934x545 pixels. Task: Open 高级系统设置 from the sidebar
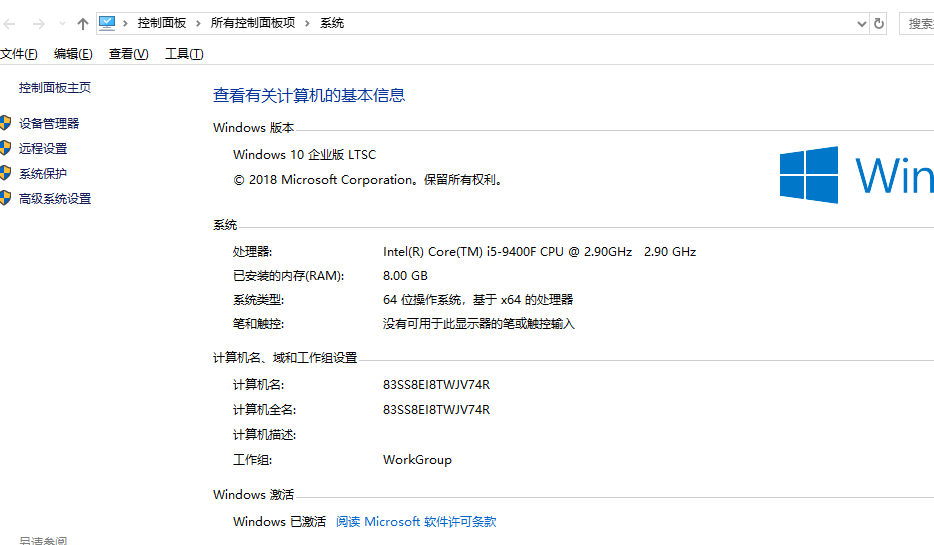[55, 199]
